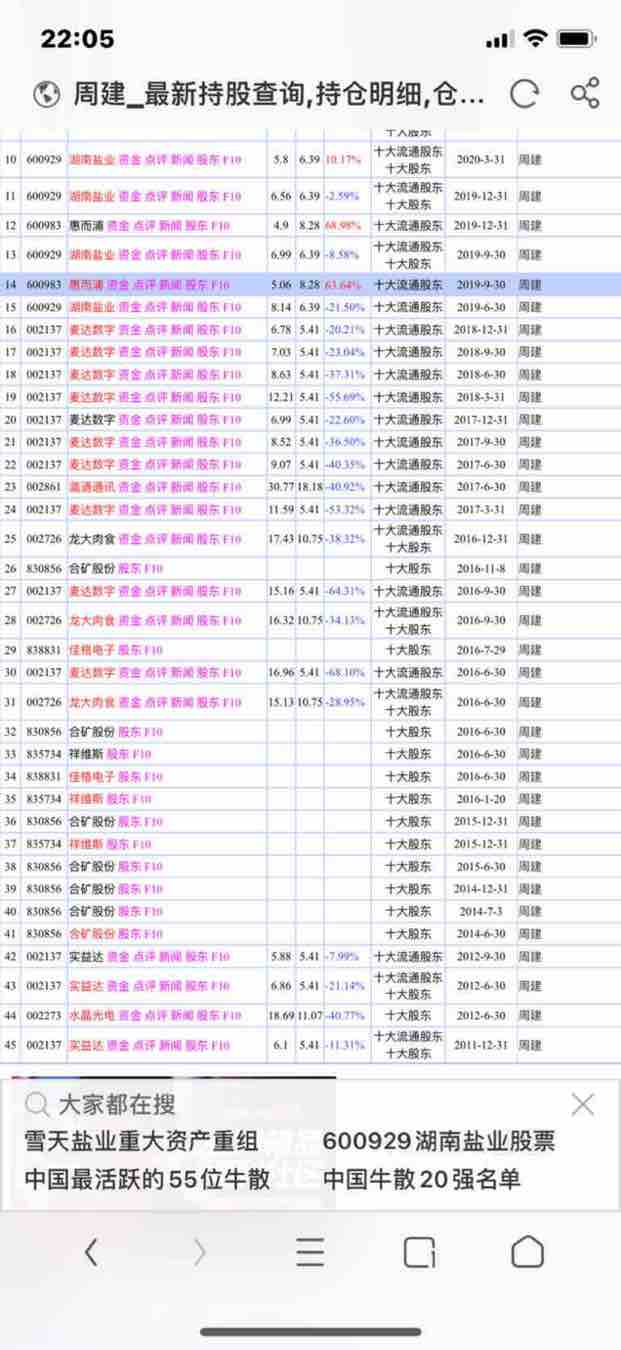This screenshot has width=621, height=1350.
Task: Open 新闻 link in row 21
Action: [x=182, y=442]
